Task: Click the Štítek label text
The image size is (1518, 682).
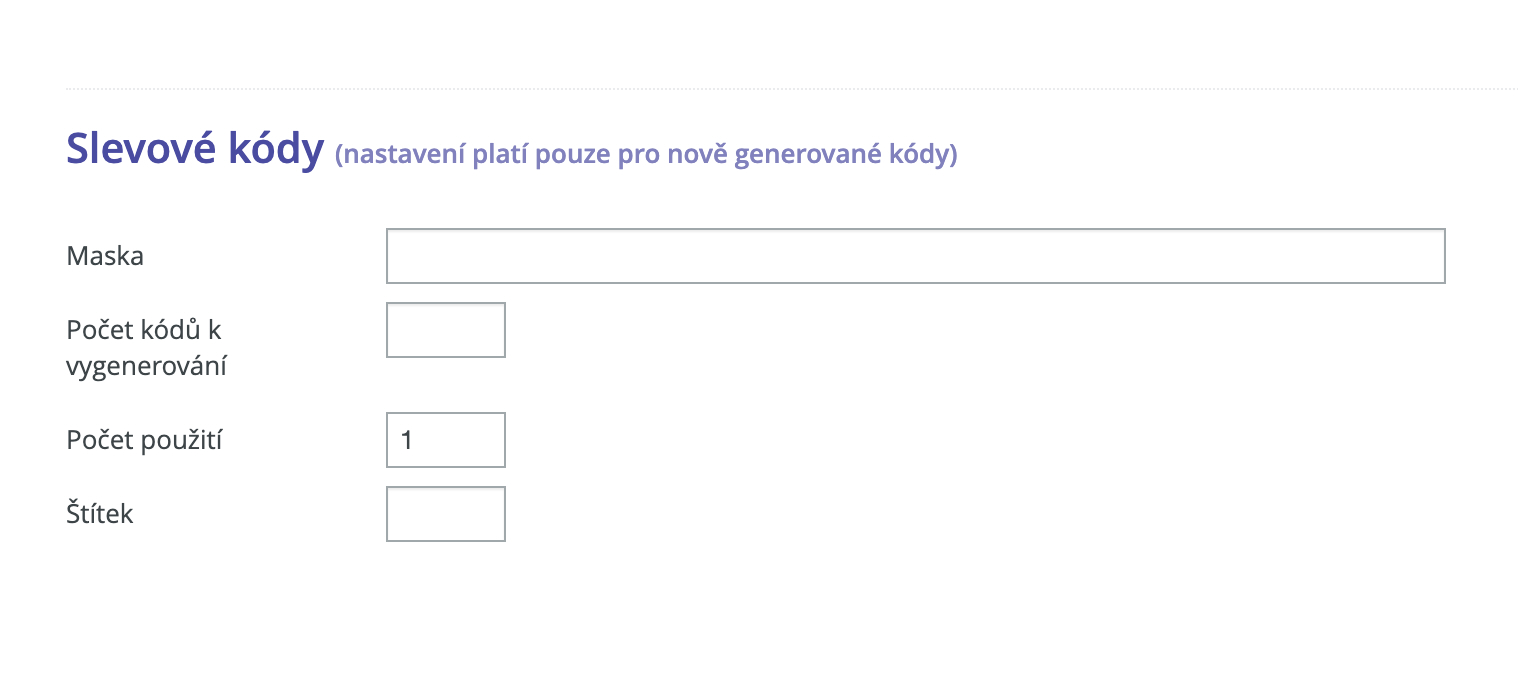Action: pyautogui.click(x=100, y=513)
